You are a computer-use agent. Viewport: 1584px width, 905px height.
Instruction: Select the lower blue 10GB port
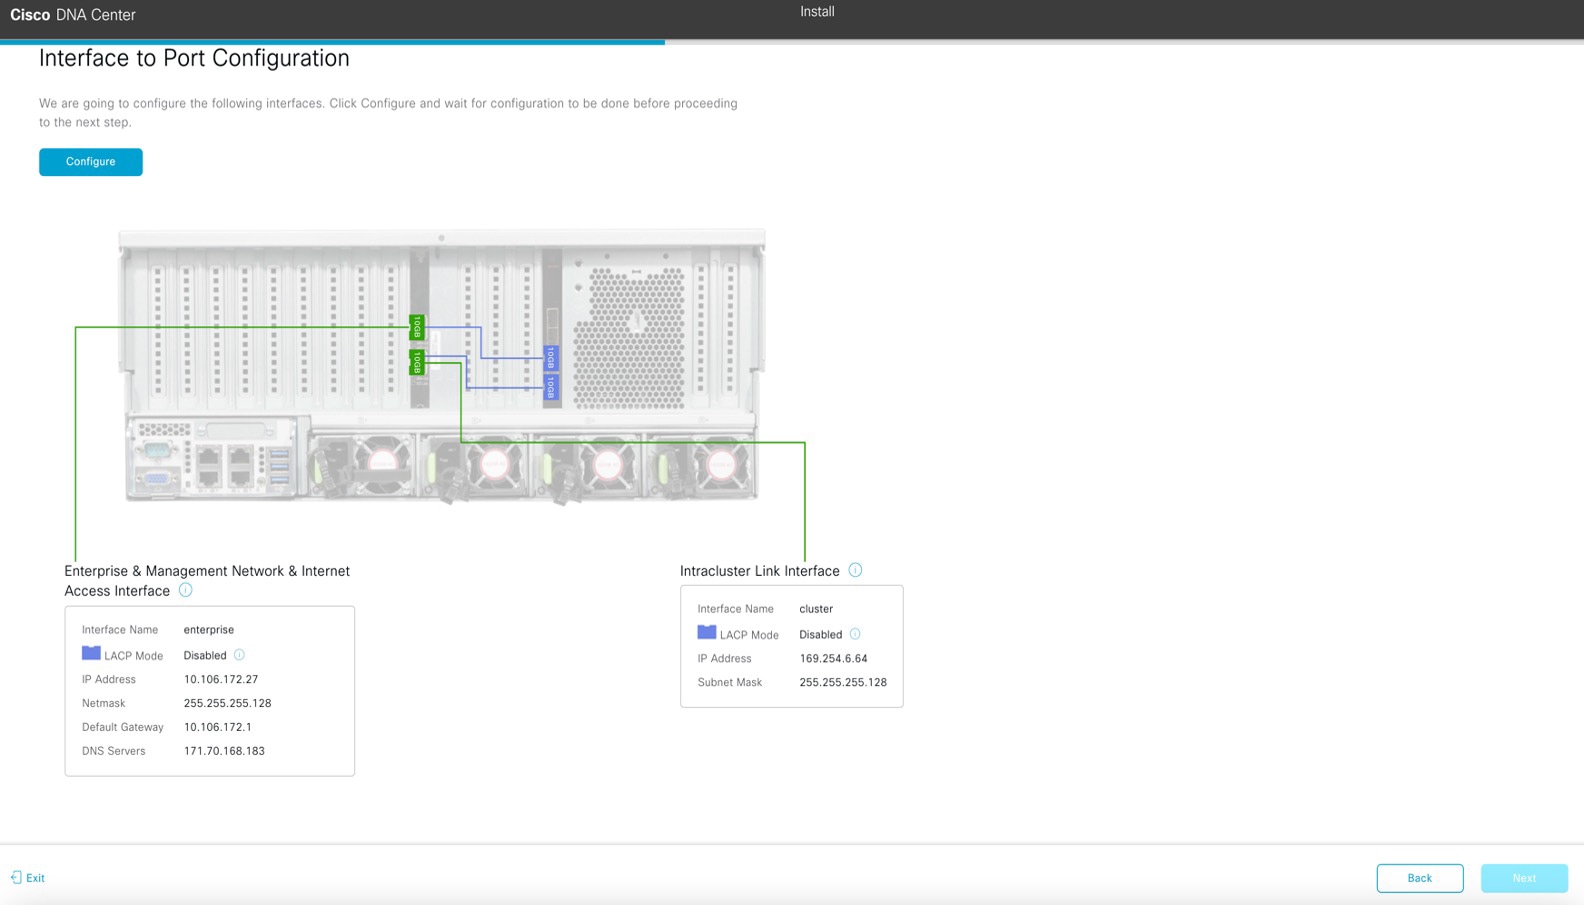[x=550, y=386]
